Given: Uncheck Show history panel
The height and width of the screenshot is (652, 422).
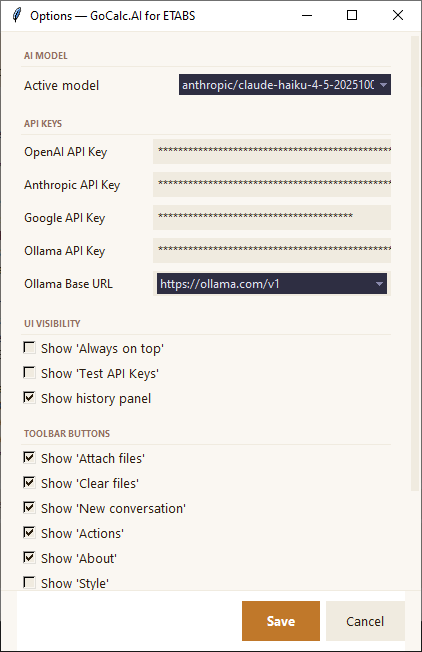Looking at the screenshot, I should click(30, 398).
